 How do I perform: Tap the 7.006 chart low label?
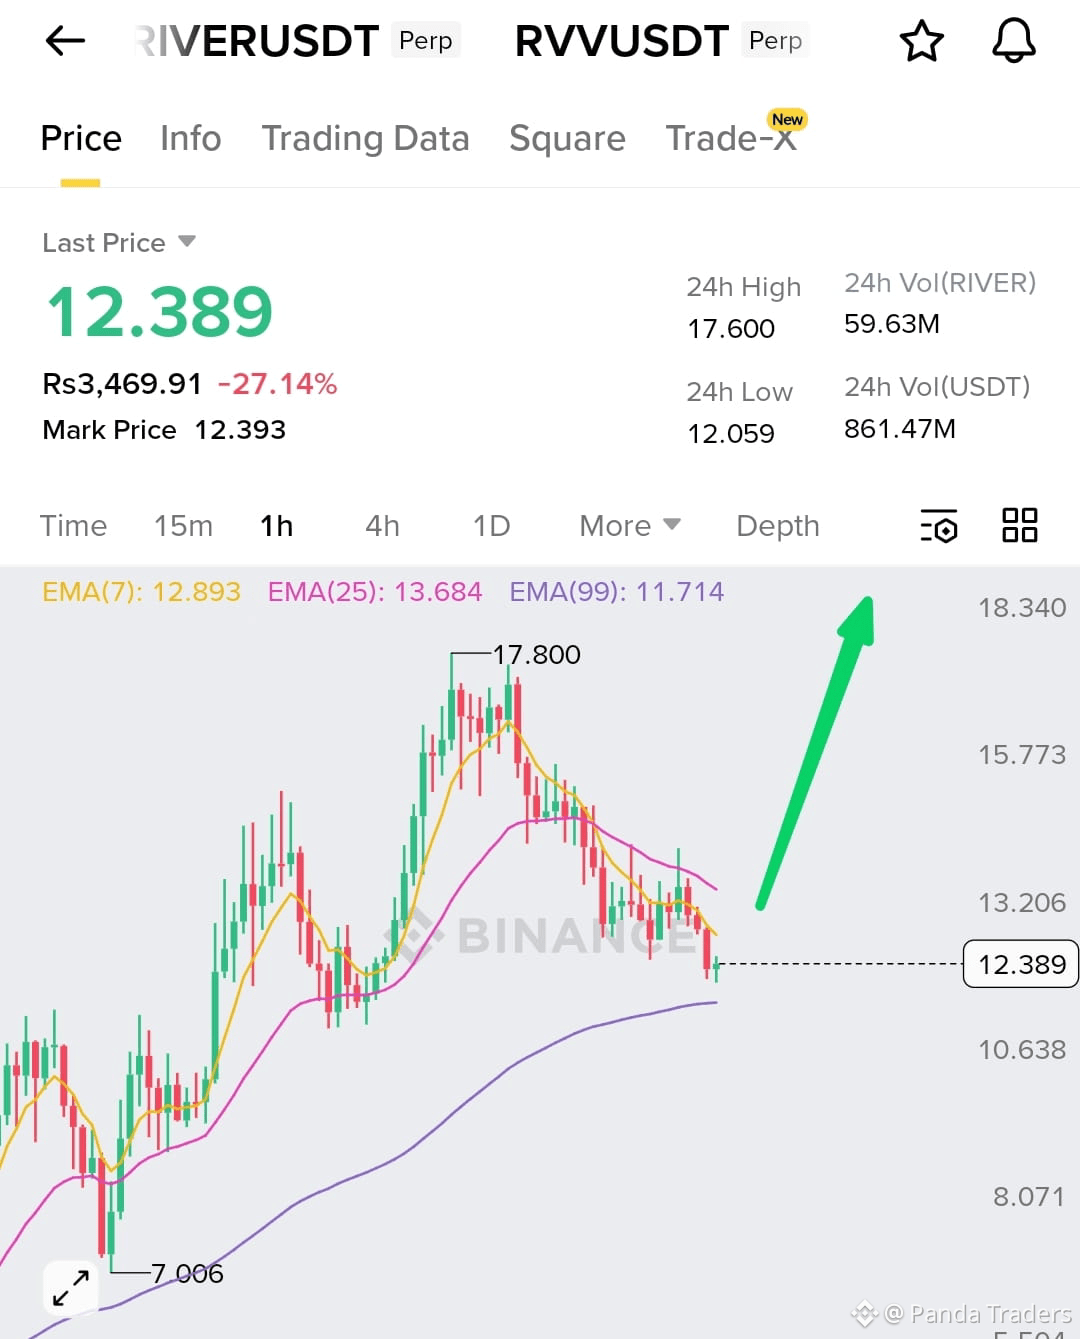187,1273
